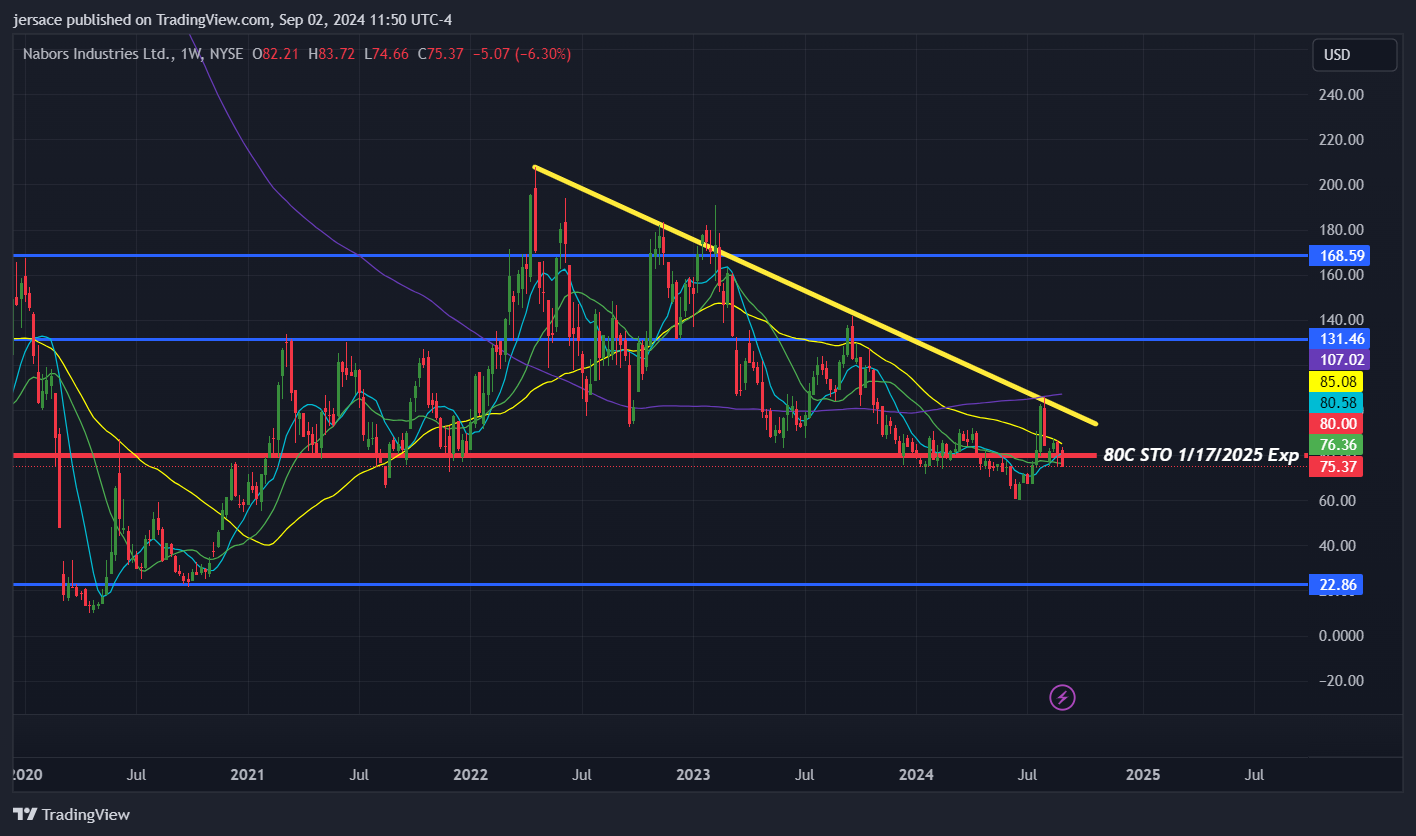This screenshot has width=1416, height=836.
Task: Click the purple lightning bolt event icon
Action: [1062, 697]
